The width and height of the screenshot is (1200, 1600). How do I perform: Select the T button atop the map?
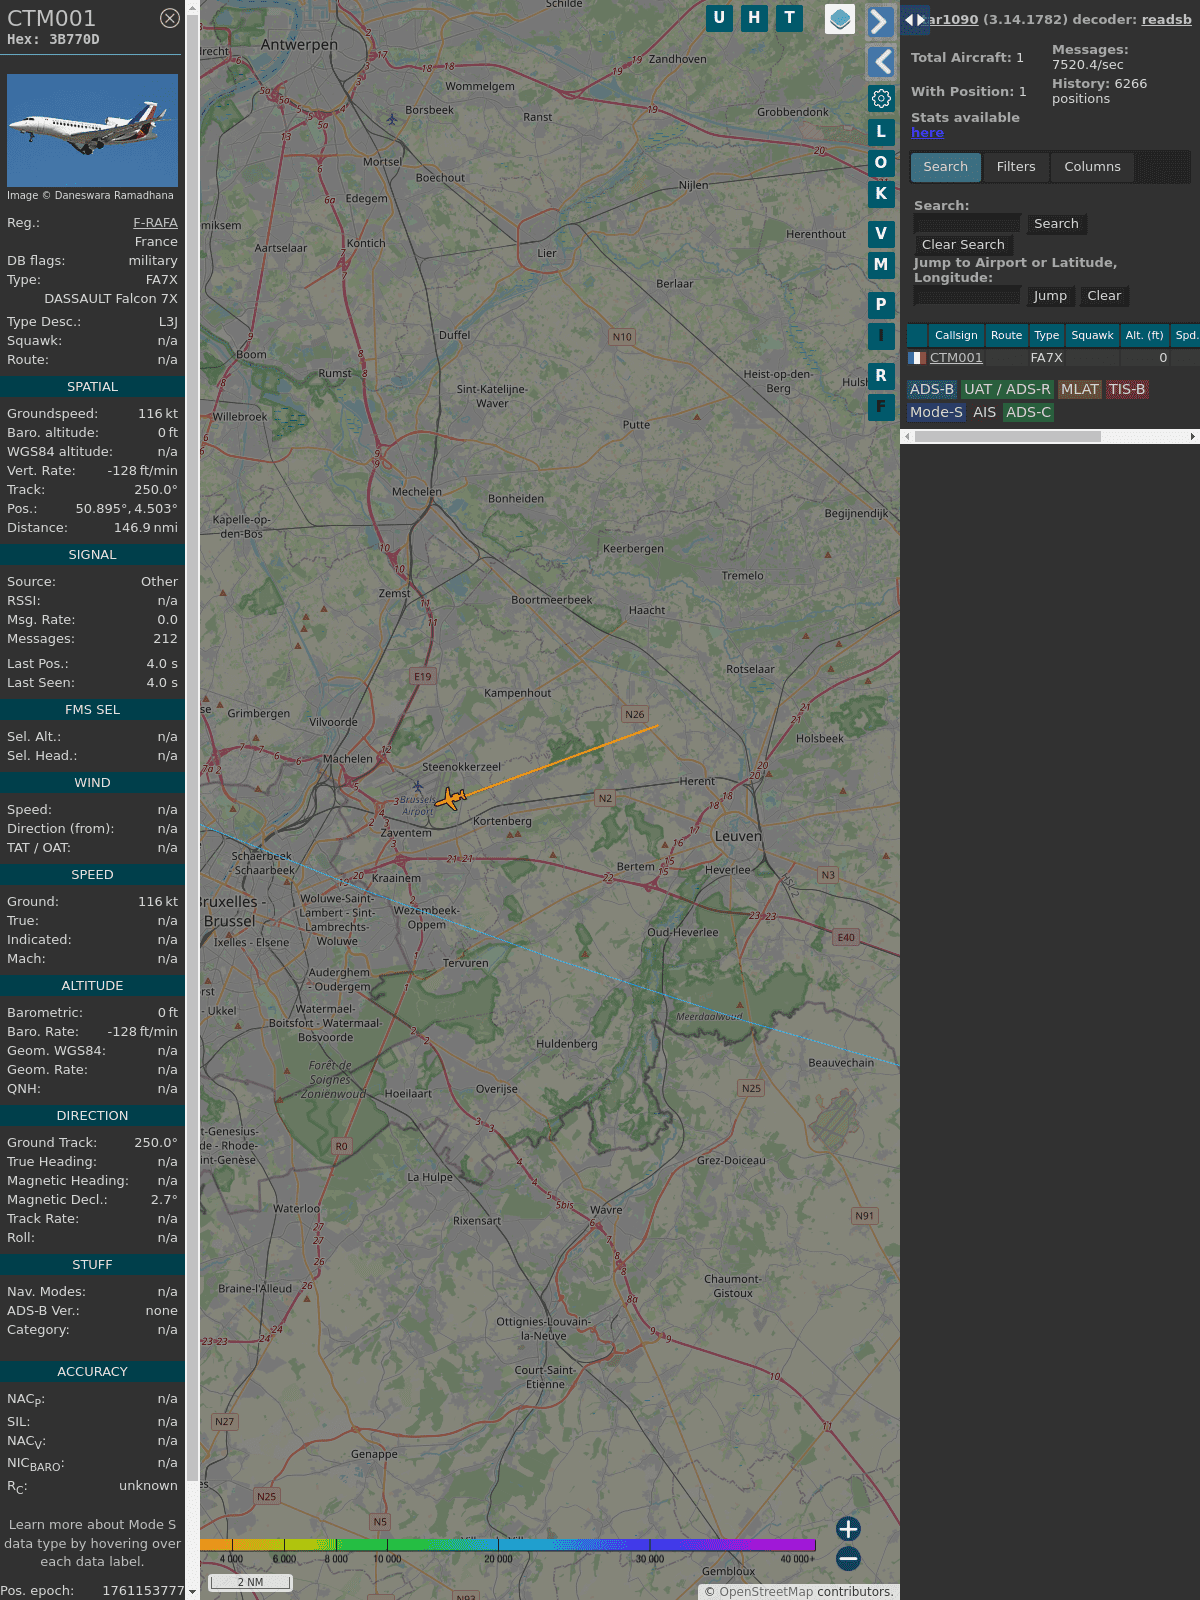point(790,18)
